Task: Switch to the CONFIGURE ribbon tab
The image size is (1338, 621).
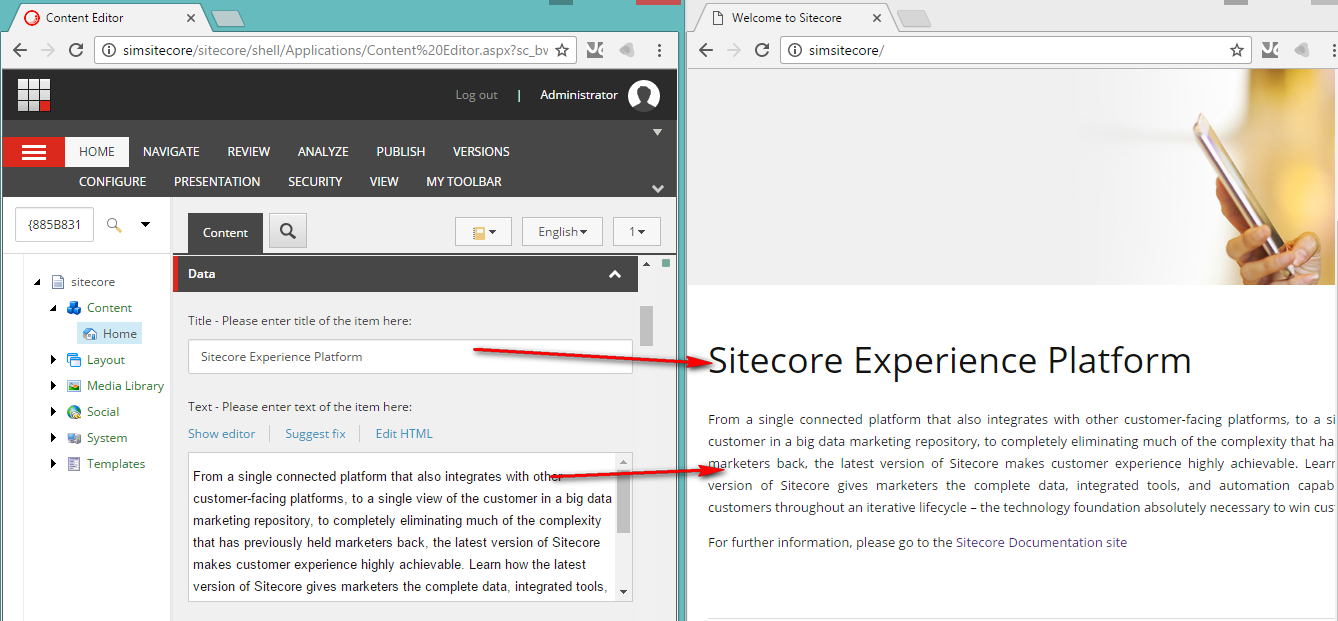Action: point(113,182)
